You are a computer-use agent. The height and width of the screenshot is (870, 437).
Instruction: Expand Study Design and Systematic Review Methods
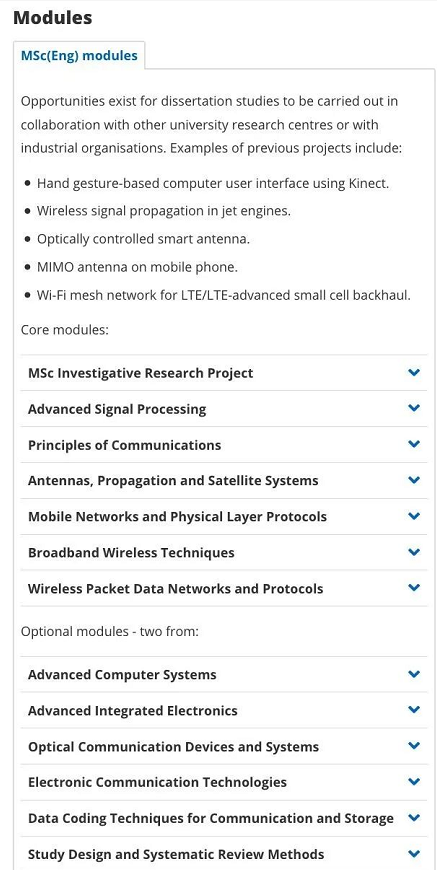click(x=224, y=854)
